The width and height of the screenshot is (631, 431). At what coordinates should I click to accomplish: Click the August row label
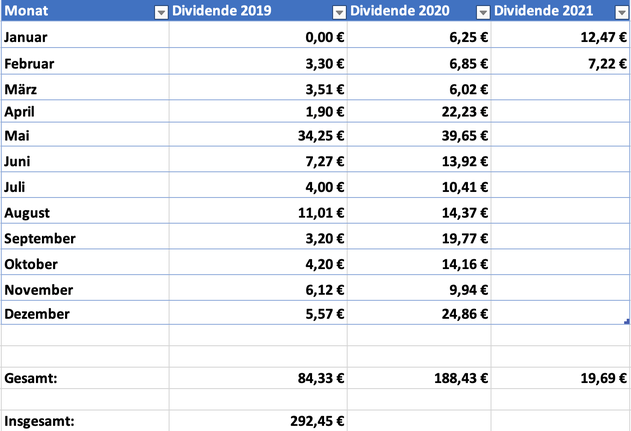27,213
